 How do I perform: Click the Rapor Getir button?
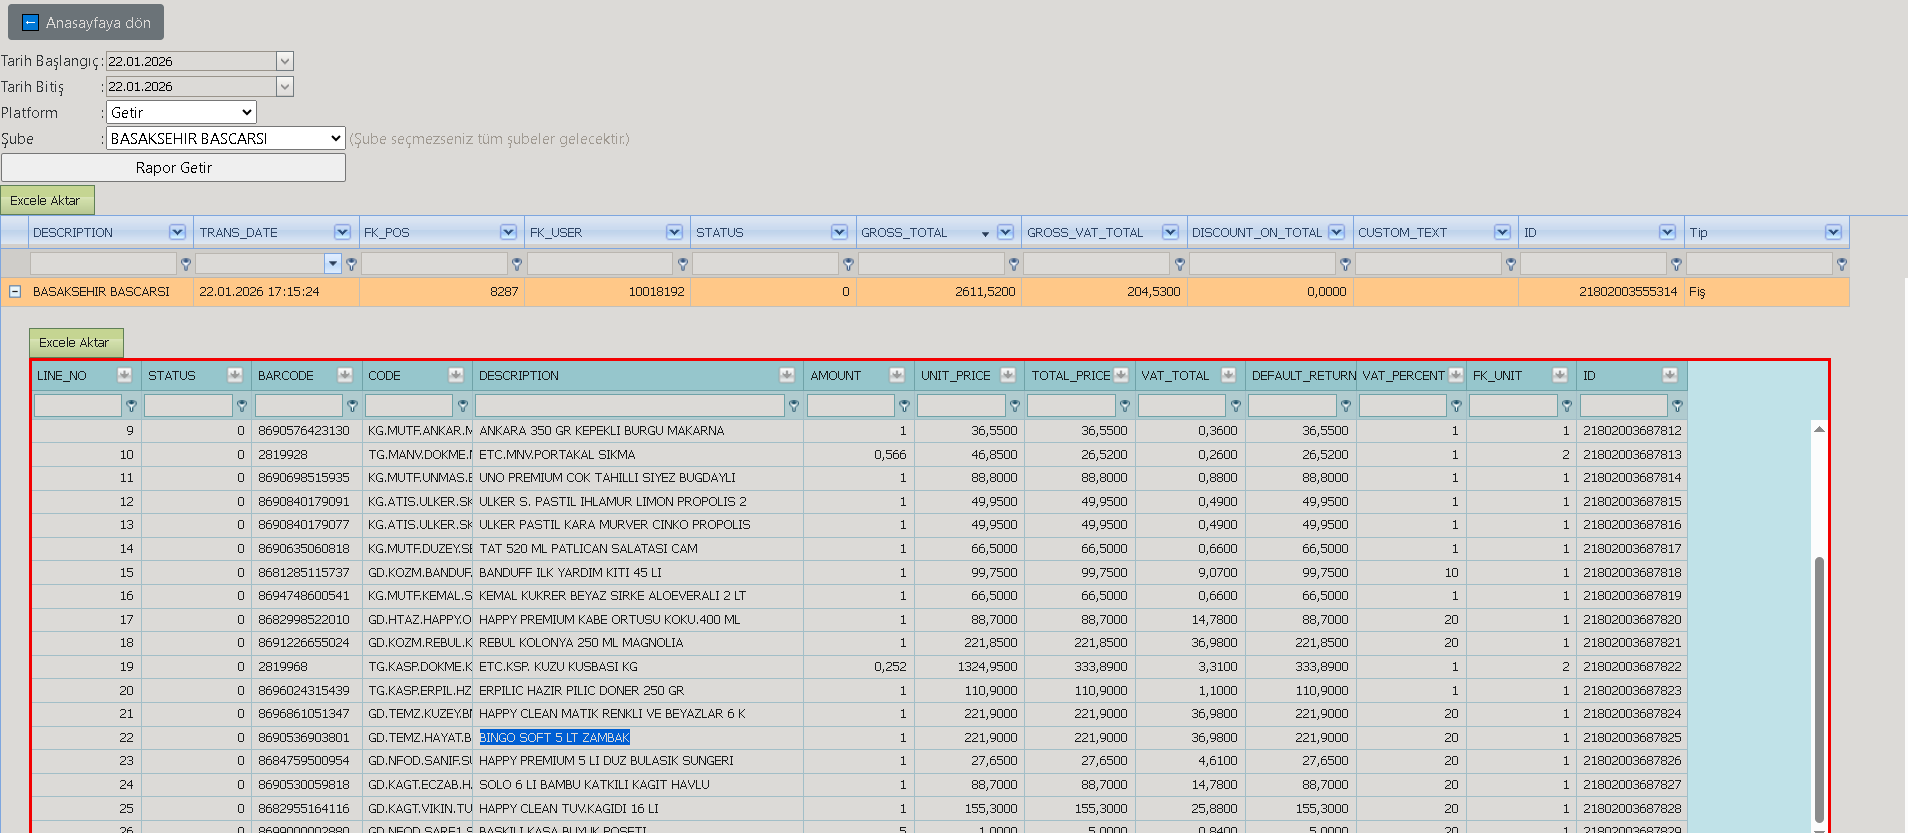174,167
